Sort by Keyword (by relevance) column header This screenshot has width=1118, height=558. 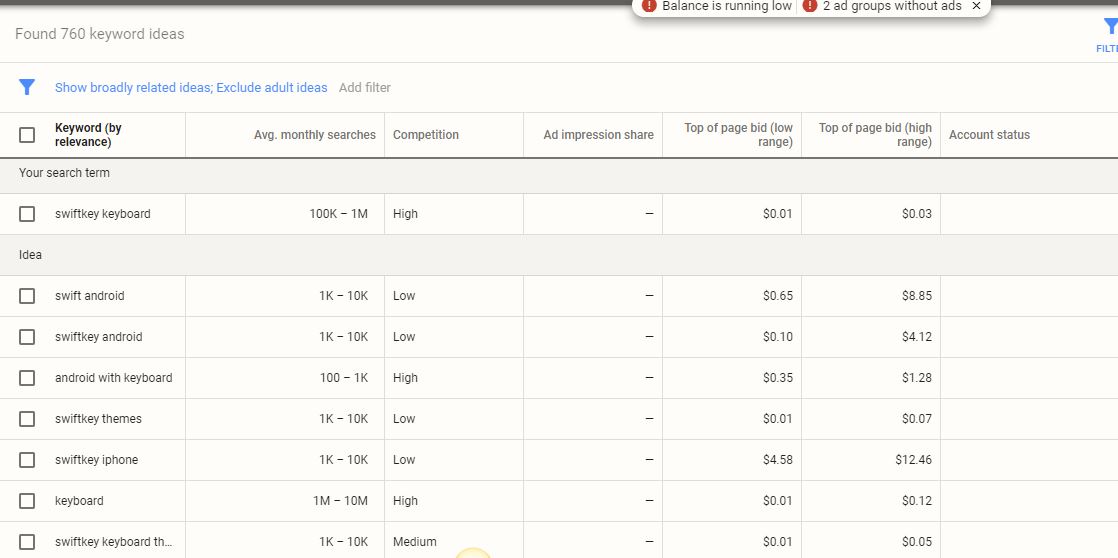point(88,135)
